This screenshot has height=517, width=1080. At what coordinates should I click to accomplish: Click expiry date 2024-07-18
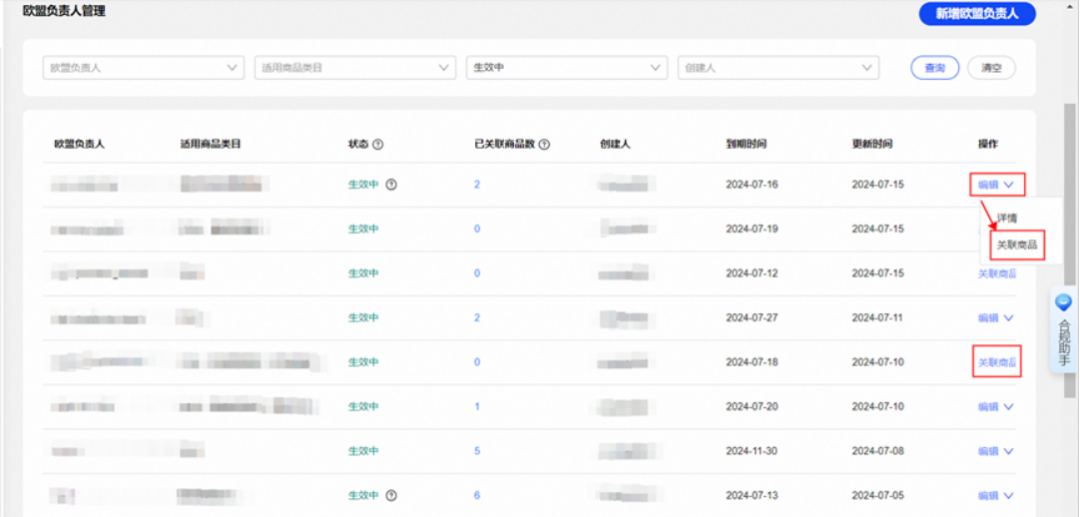[751, 362]
